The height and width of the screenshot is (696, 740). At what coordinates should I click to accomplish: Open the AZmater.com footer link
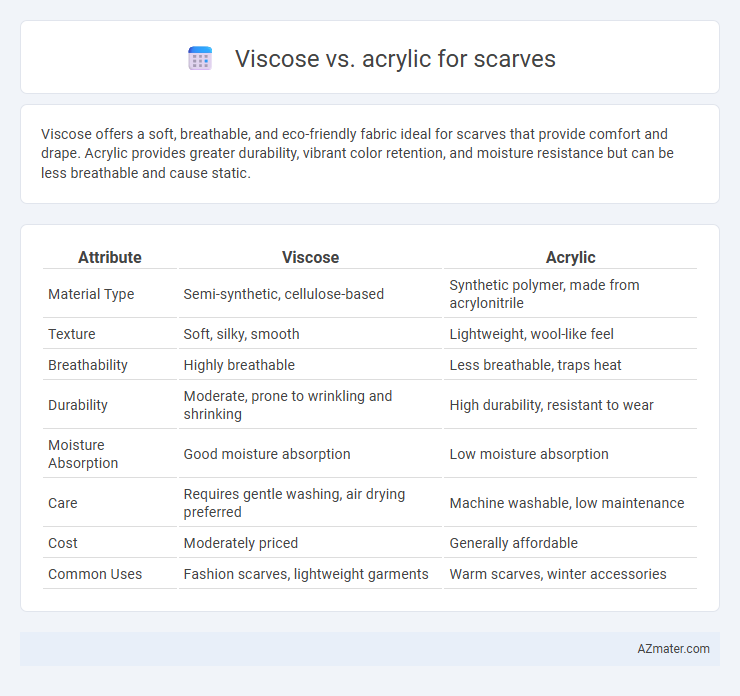point(673,649)
